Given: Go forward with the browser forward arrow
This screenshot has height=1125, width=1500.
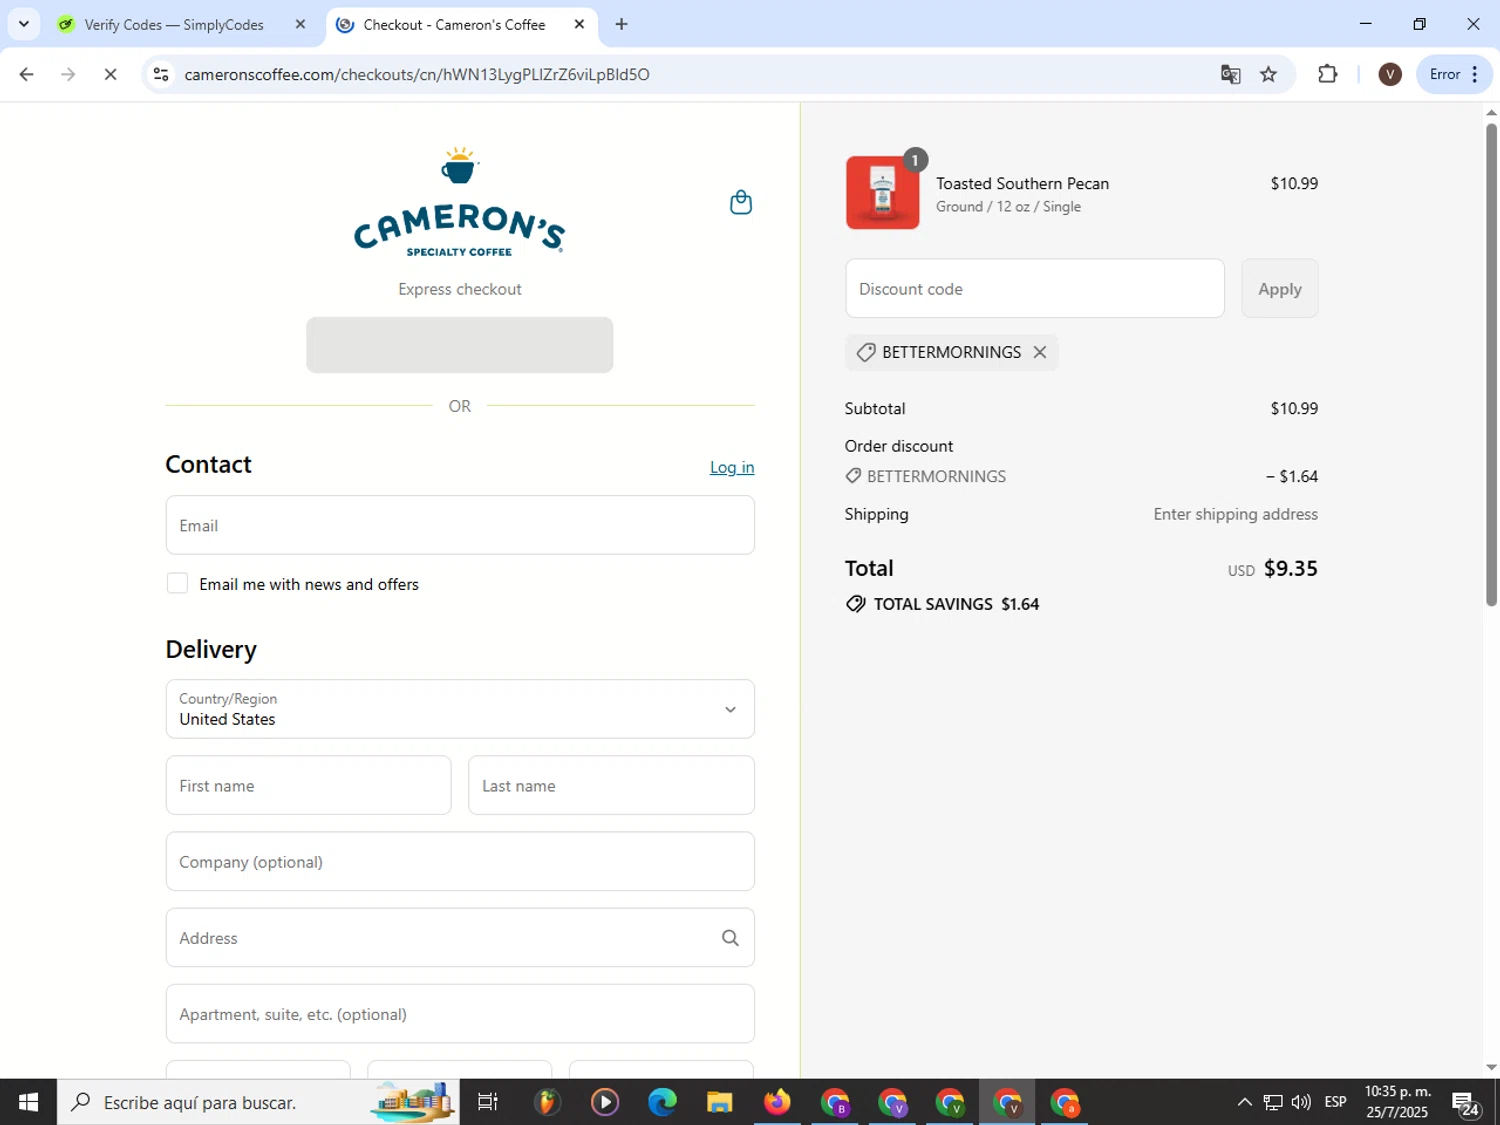Looking at the screenshot, I should 68,74.
